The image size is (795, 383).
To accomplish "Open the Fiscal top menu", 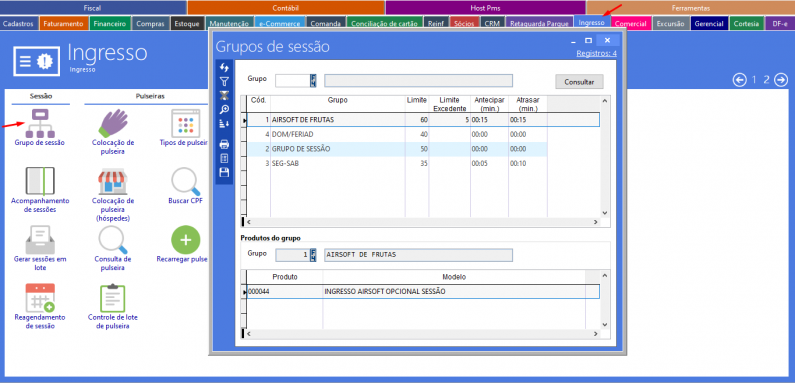I will pyautogui.click(x=93, y=8).
